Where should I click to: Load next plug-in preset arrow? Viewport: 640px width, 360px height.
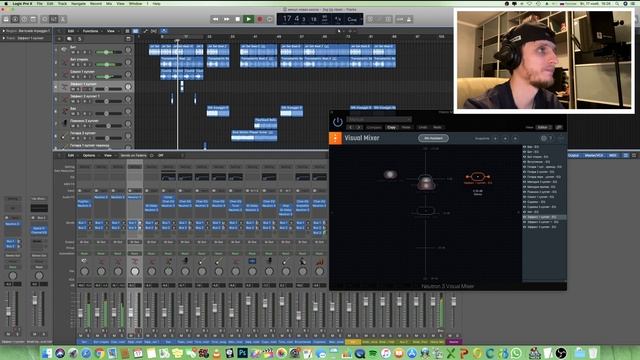(x=359, y=127)
